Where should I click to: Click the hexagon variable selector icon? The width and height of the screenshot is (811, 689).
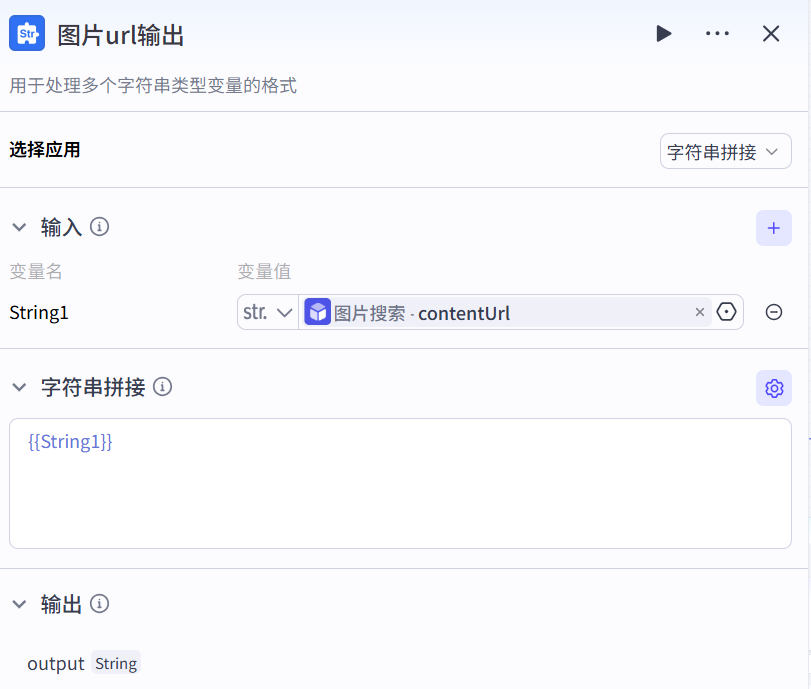coord(727,313)
